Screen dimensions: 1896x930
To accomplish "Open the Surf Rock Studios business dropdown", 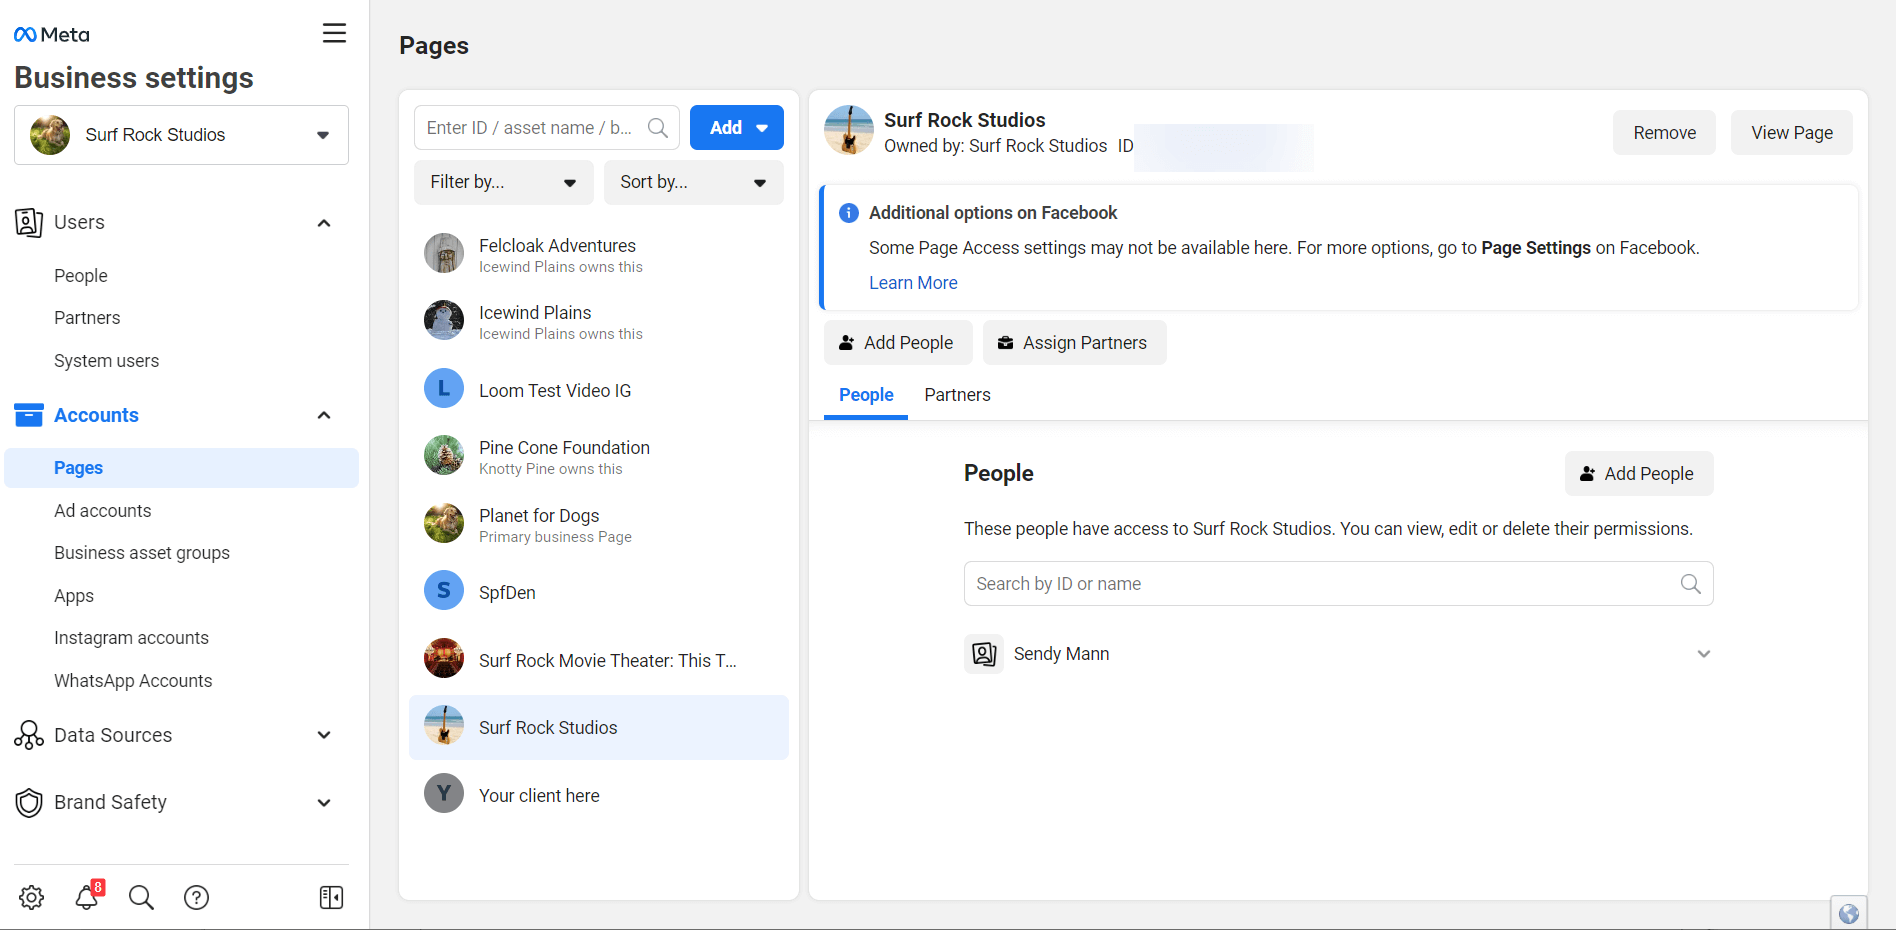I will (x=181, y=135).
